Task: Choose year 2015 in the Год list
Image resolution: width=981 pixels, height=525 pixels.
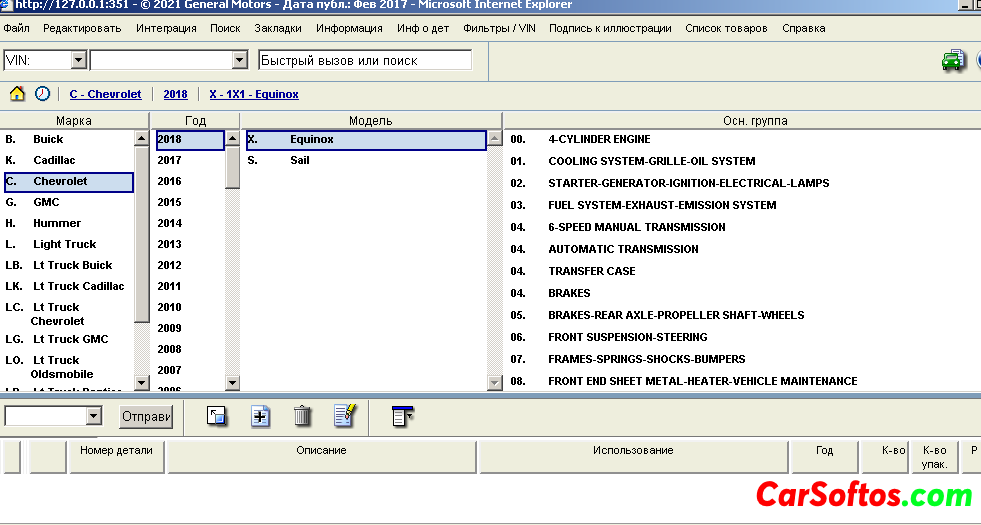Action: [x=169, y=202]
